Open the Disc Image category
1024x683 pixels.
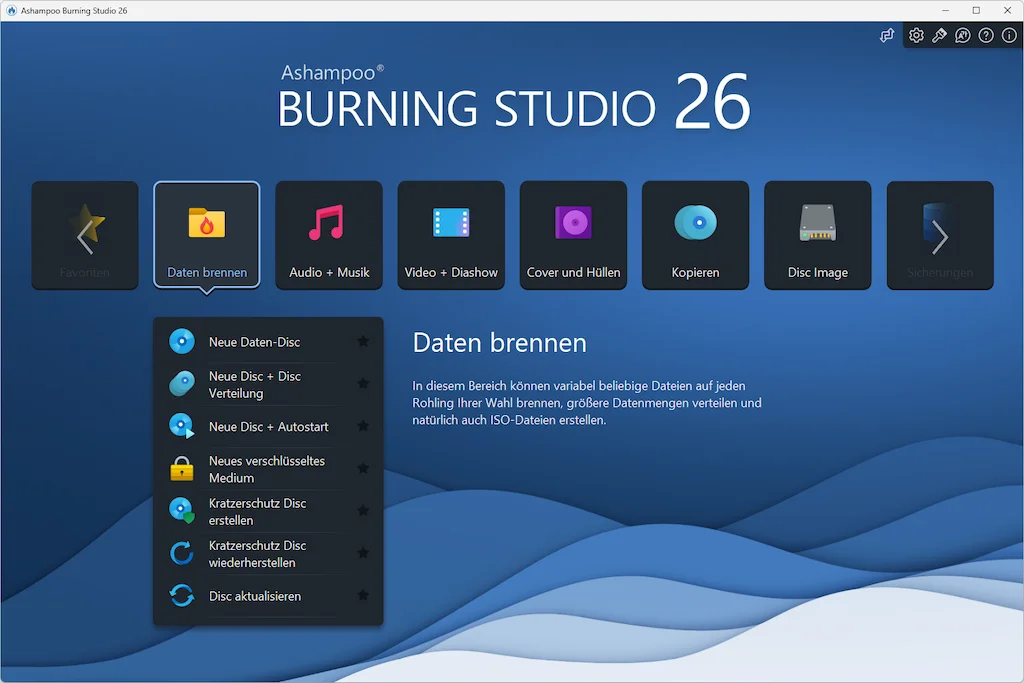(x=818, y=235)
